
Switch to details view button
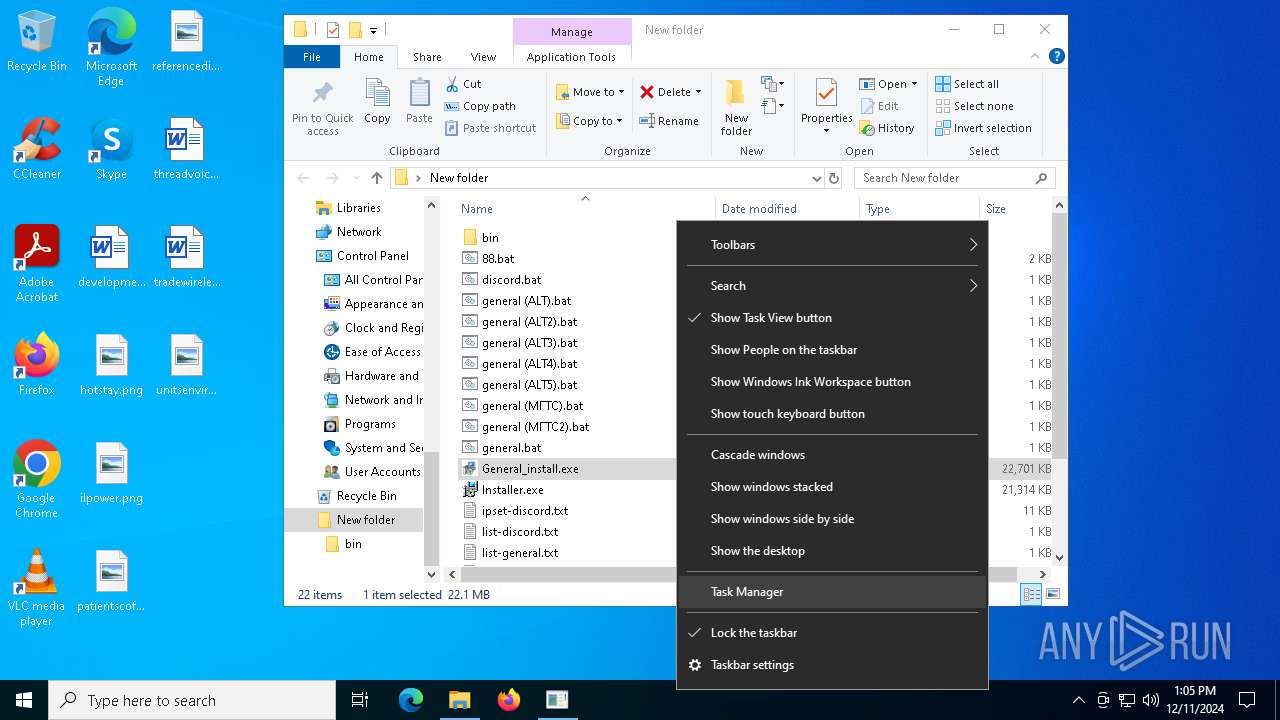click(x=1031, y=594)
